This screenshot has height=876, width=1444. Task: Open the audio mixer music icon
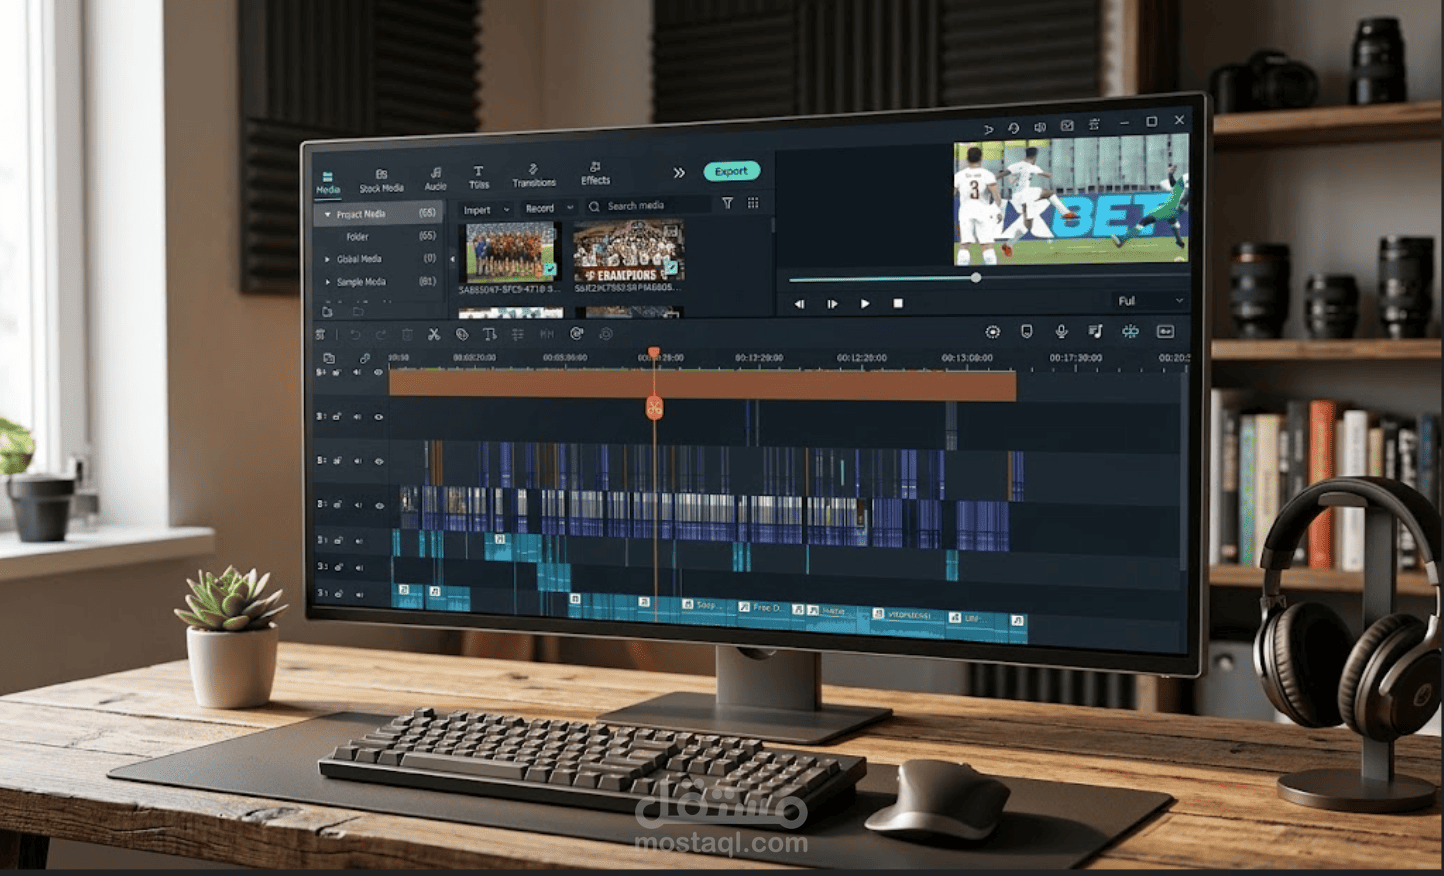(1095, 331)
